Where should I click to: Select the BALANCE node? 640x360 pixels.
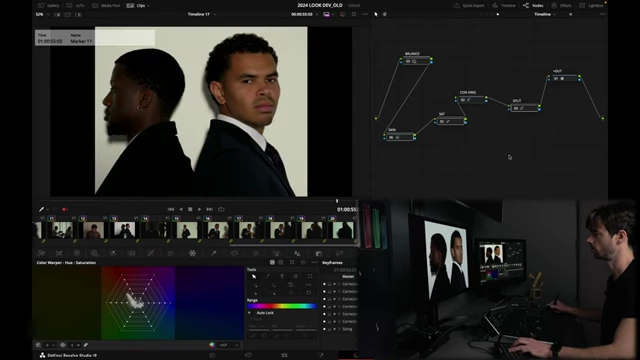pos(416,61)
